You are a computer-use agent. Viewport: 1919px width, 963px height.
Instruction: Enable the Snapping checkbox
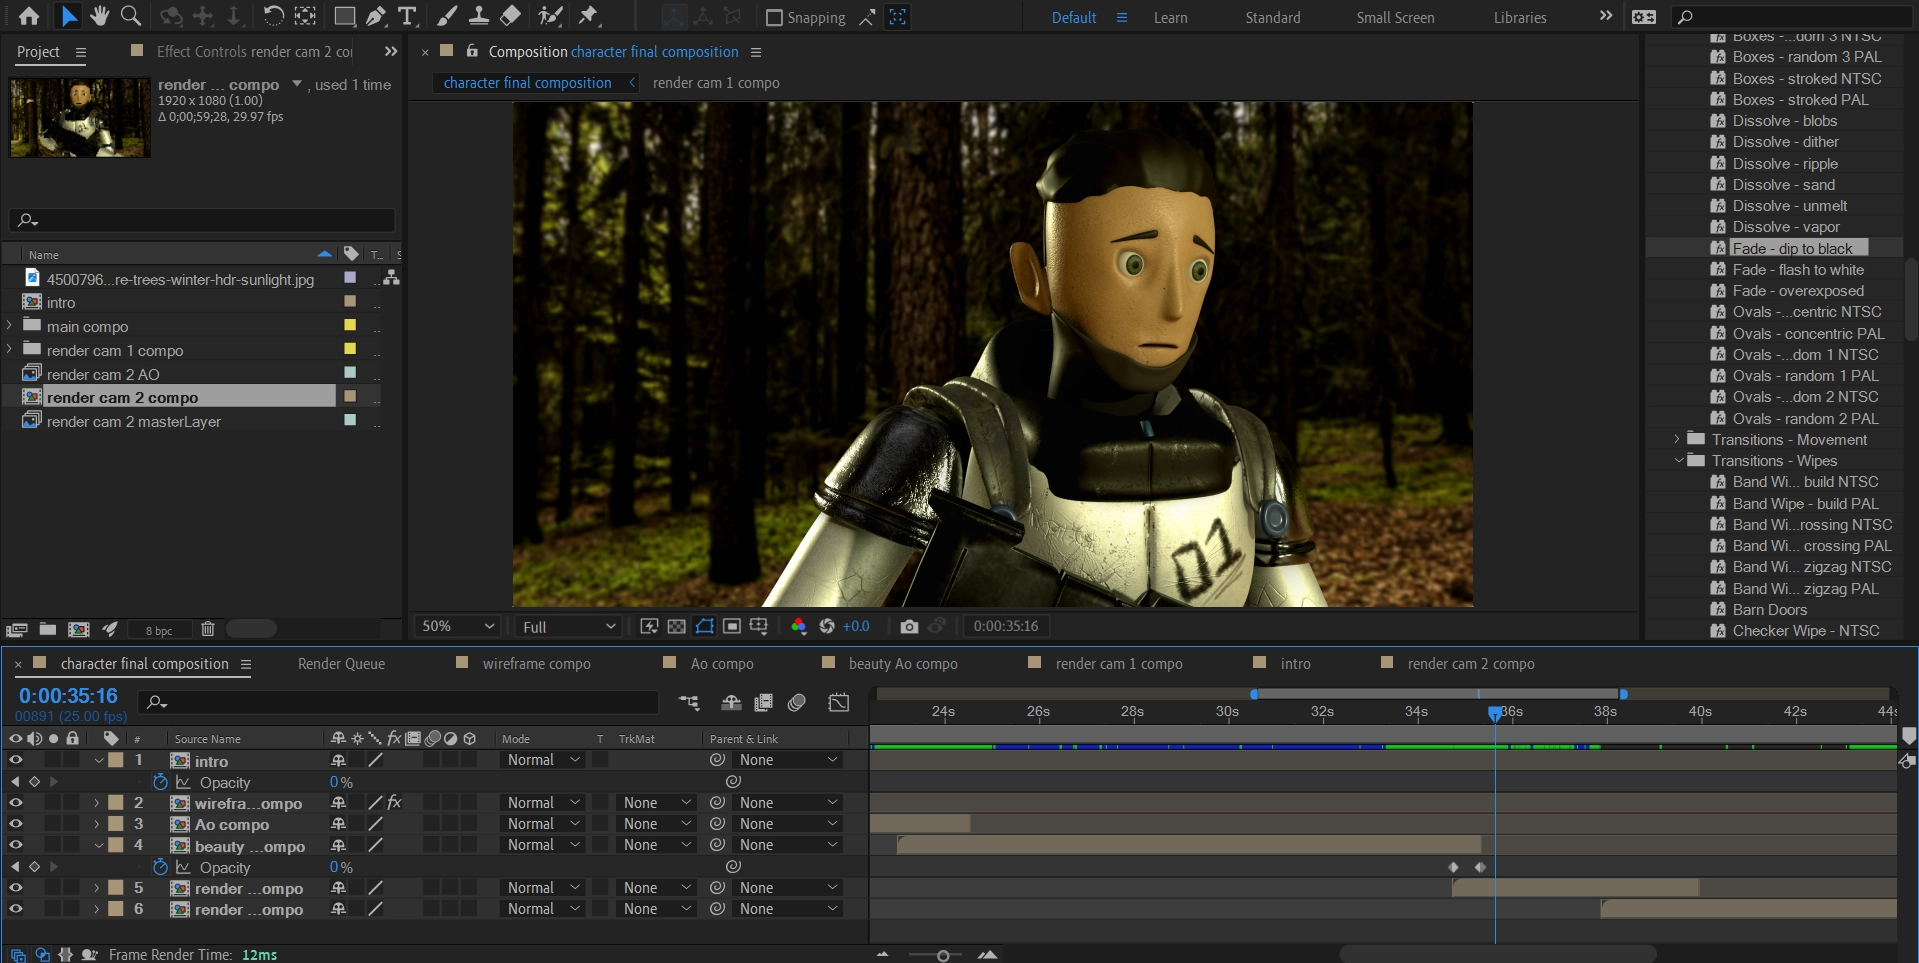pos(774,18)
